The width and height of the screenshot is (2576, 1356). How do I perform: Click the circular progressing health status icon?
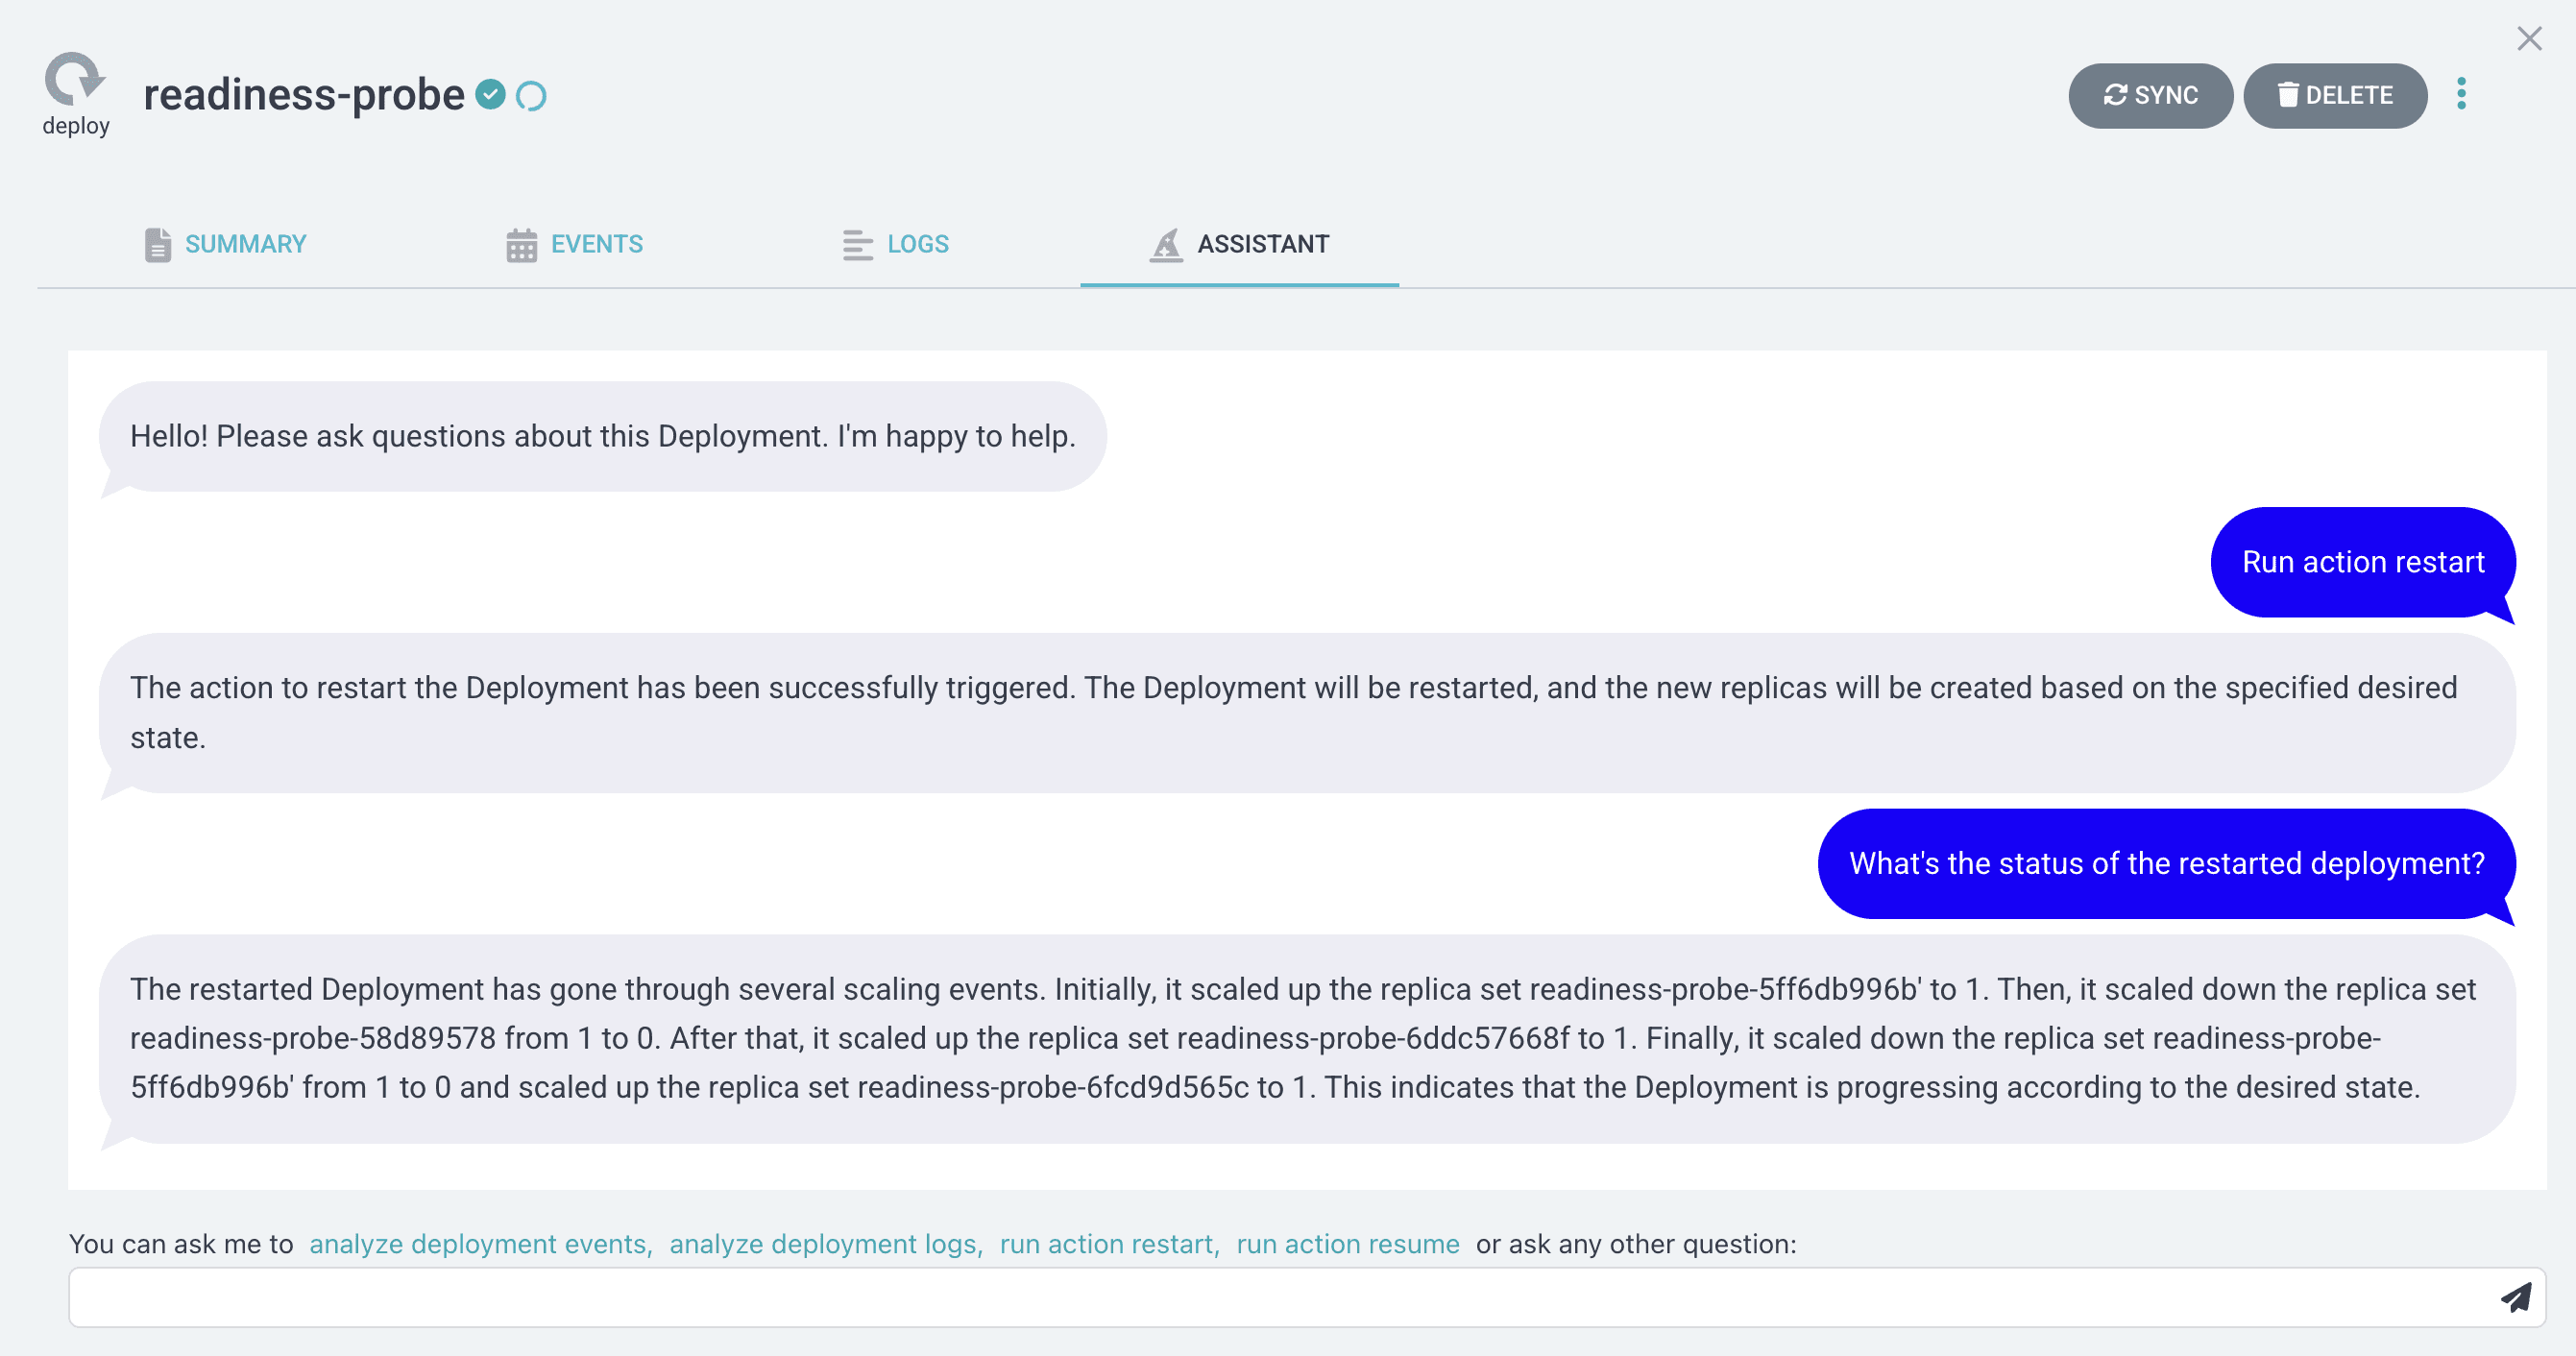coord(531,96)
